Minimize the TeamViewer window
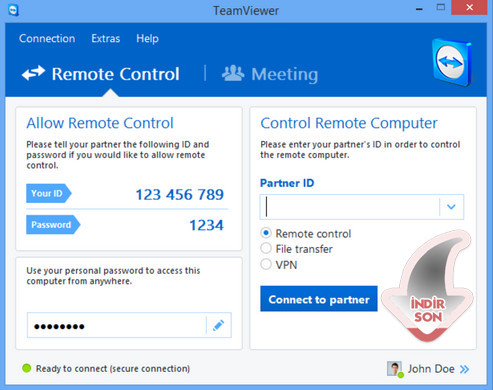 coord(419,8)
